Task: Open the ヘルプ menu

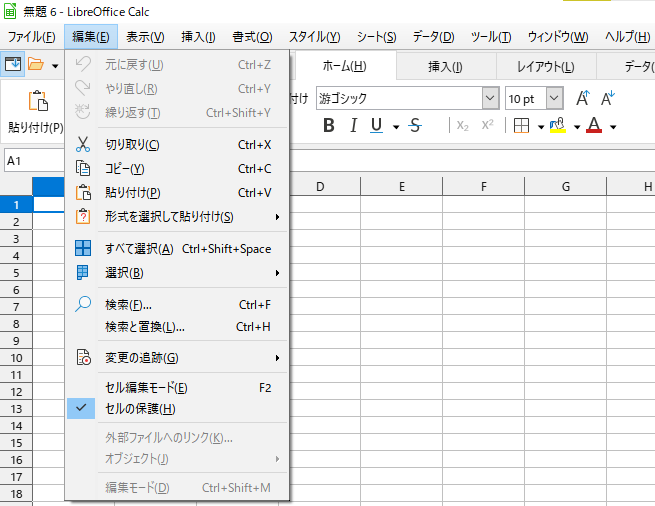Action: point(627,37)
